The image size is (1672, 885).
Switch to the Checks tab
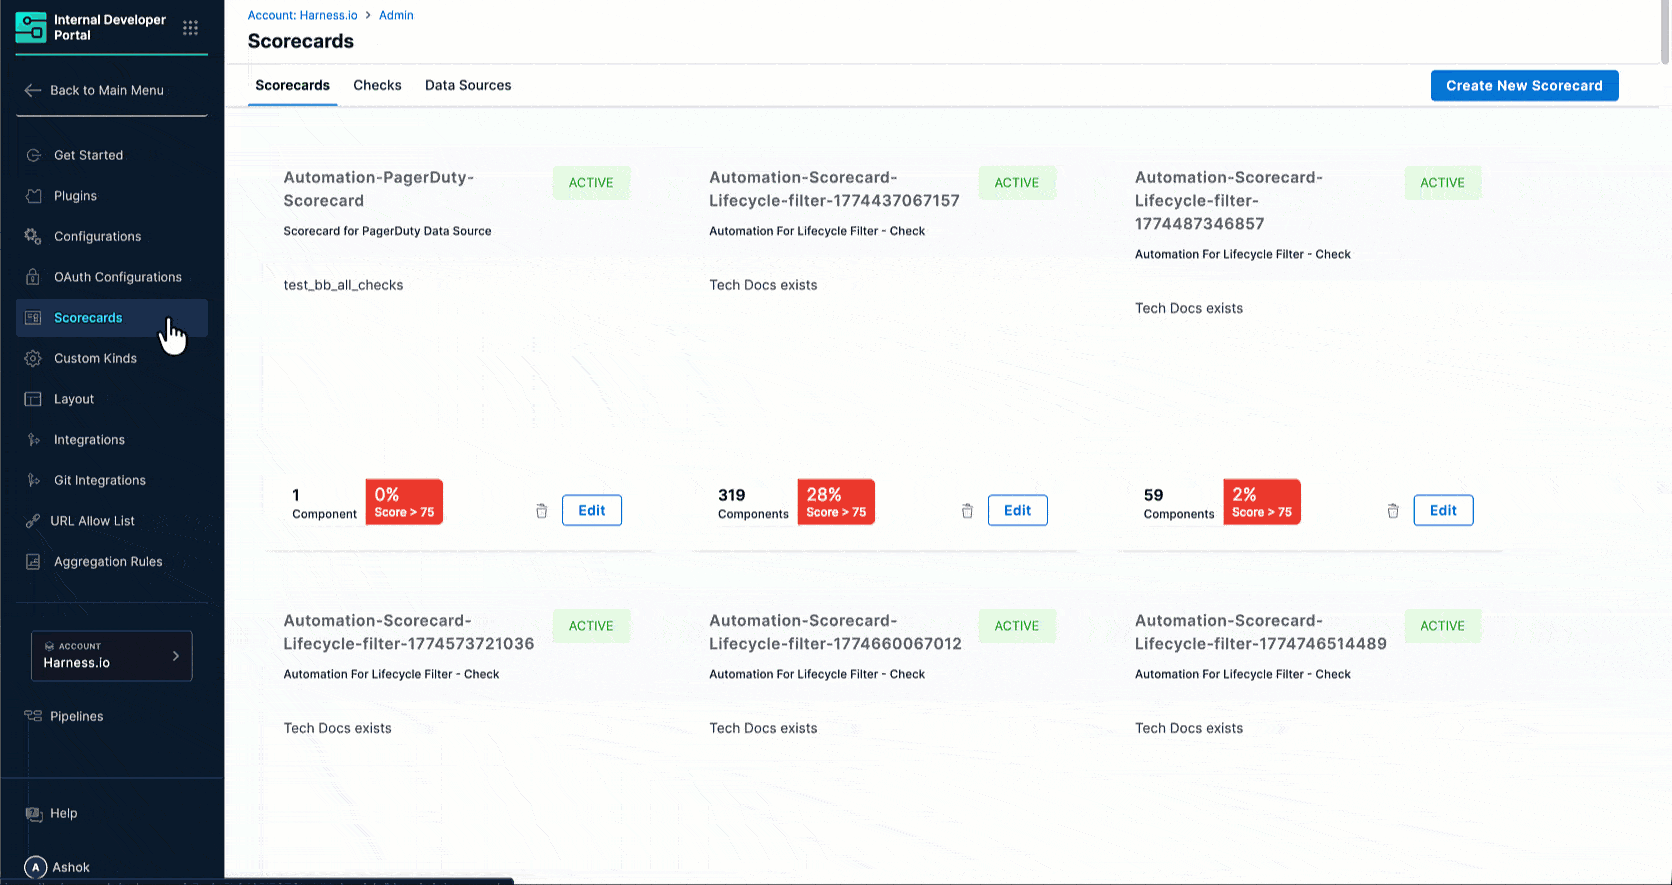pyautogui.click(x=377, y=86)
